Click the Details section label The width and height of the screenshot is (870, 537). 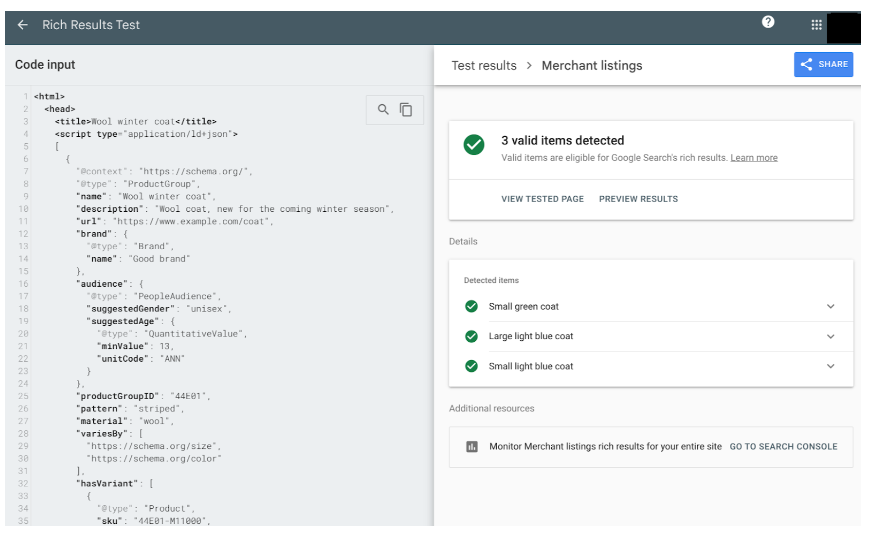[463, 241]
